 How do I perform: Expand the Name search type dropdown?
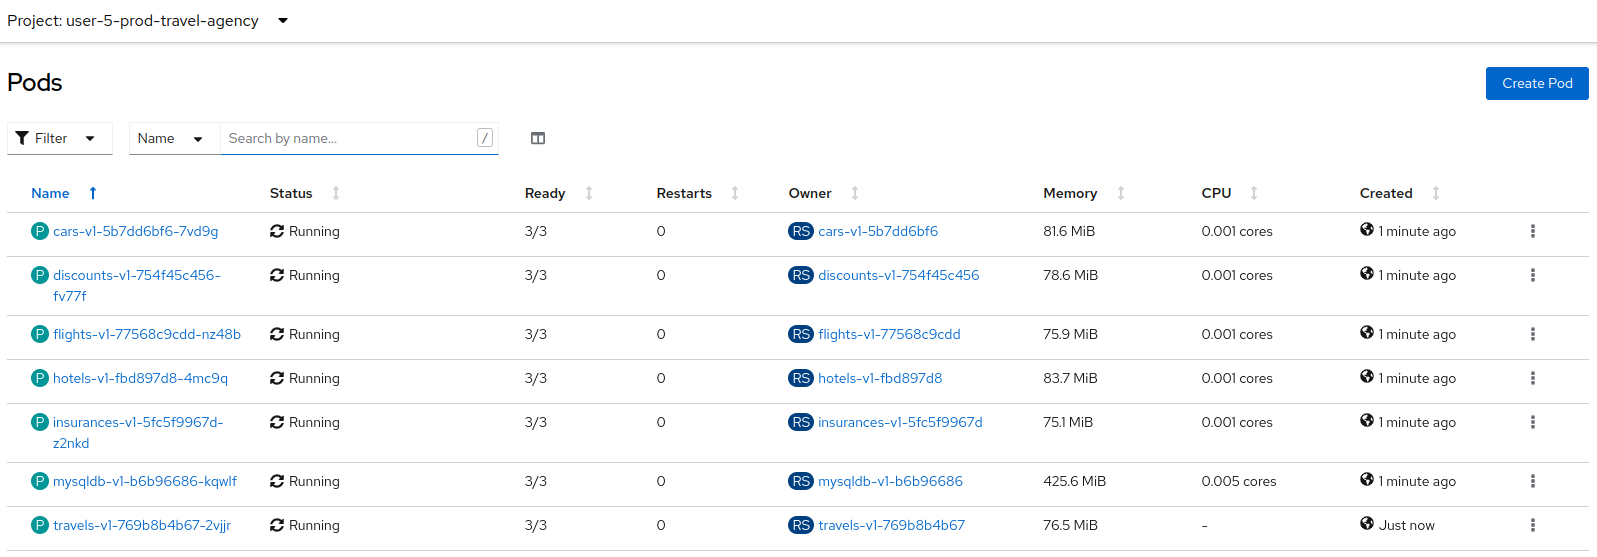170,138
